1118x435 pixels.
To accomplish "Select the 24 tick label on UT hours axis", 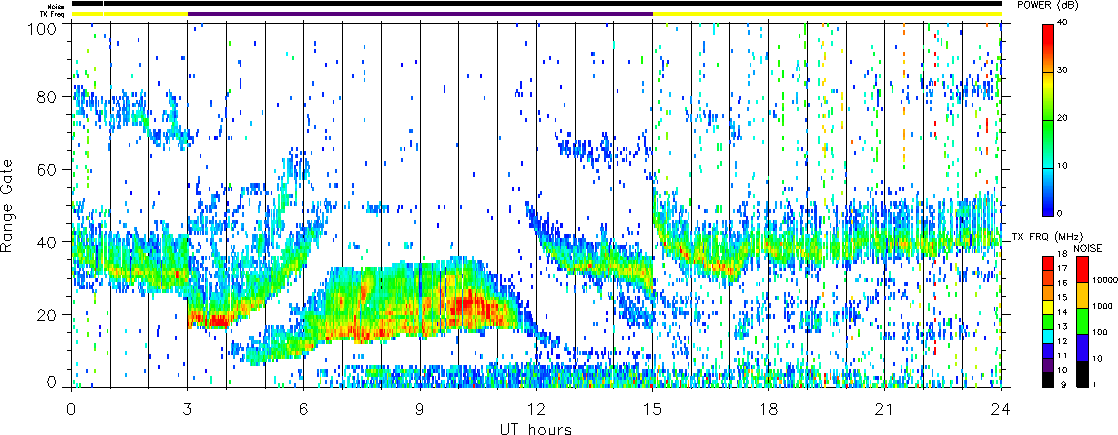I will pos(1001,407).
